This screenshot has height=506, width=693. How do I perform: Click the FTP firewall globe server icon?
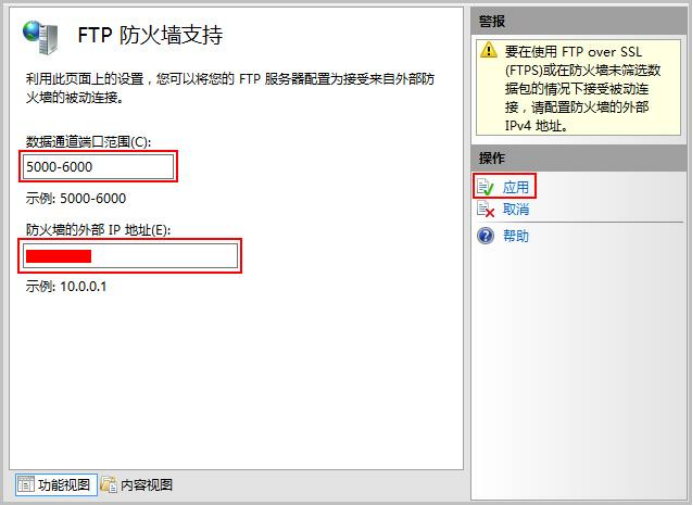40,37
